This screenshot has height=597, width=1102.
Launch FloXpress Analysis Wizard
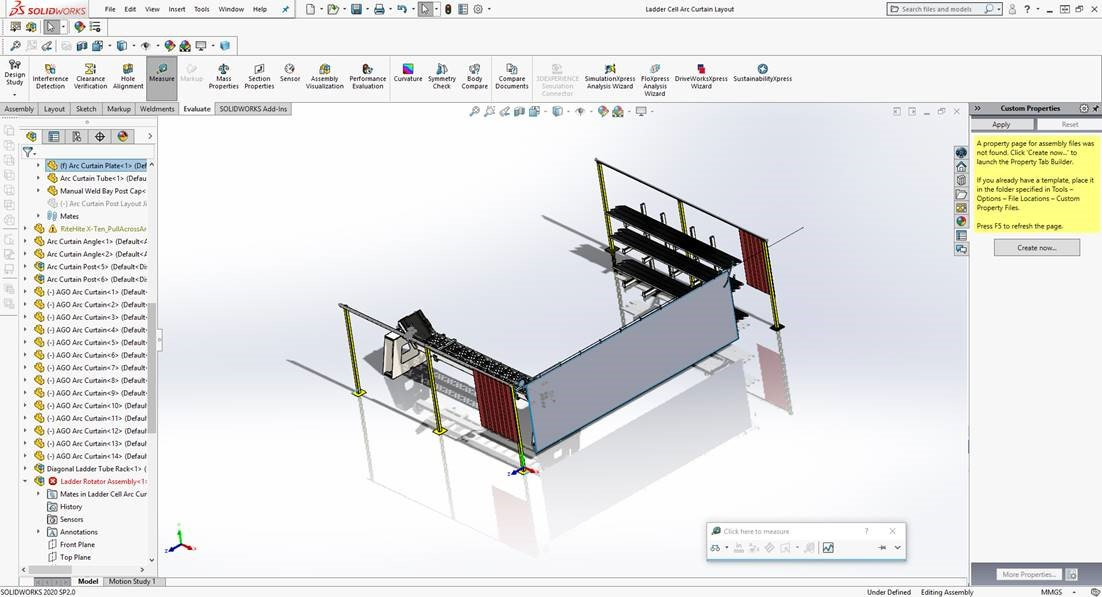click(x=655, y=79)
